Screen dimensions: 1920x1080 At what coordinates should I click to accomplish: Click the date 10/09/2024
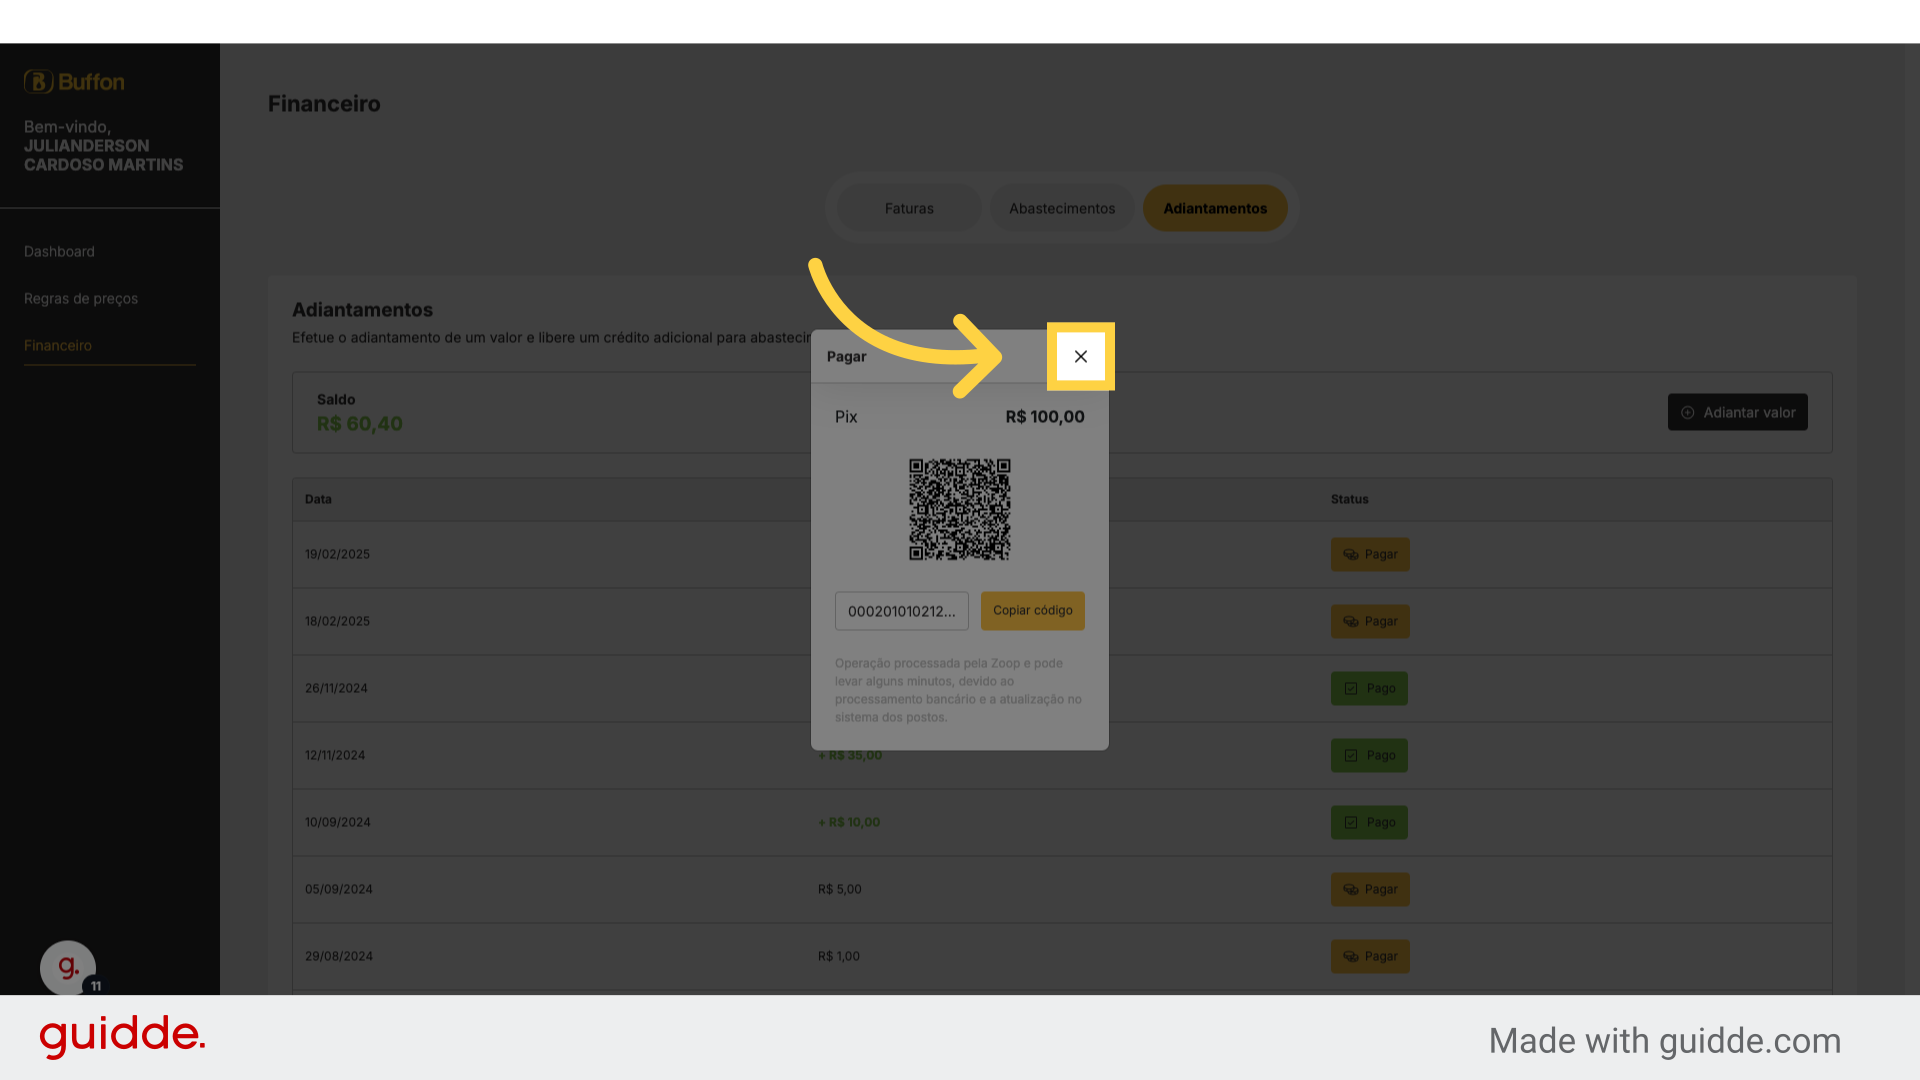[337, 822]
